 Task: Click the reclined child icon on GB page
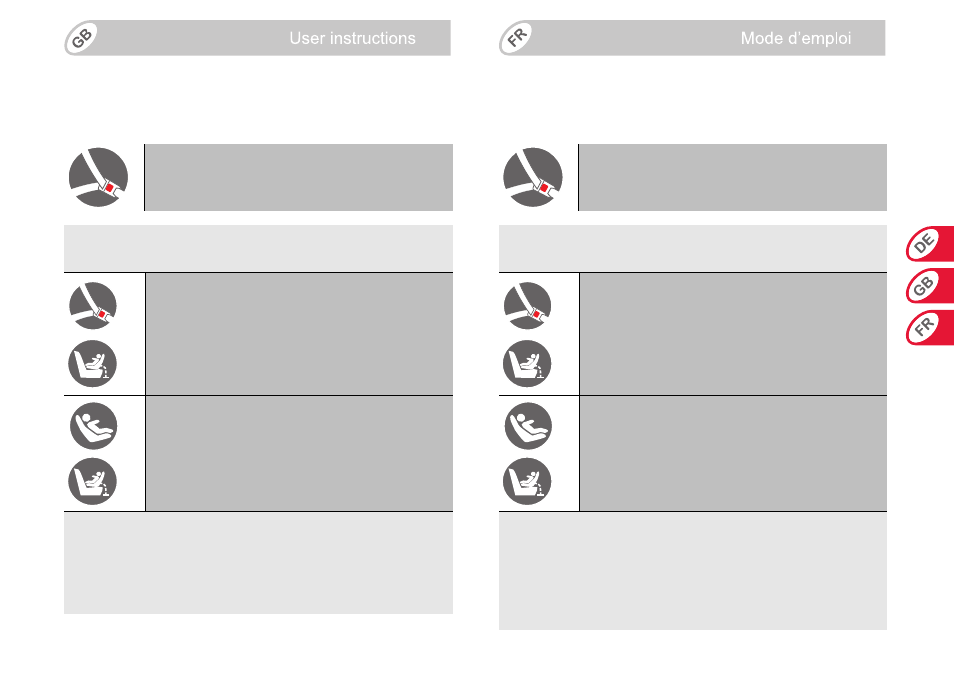94,426
